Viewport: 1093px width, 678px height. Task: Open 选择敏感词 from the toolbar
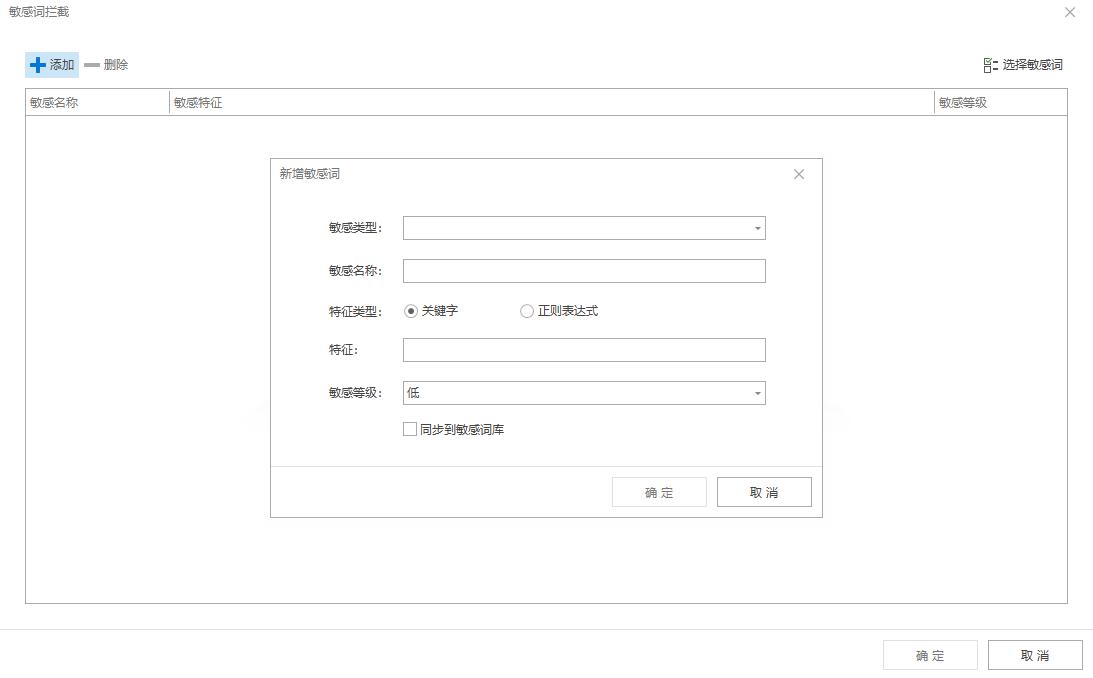[1023, 65]
